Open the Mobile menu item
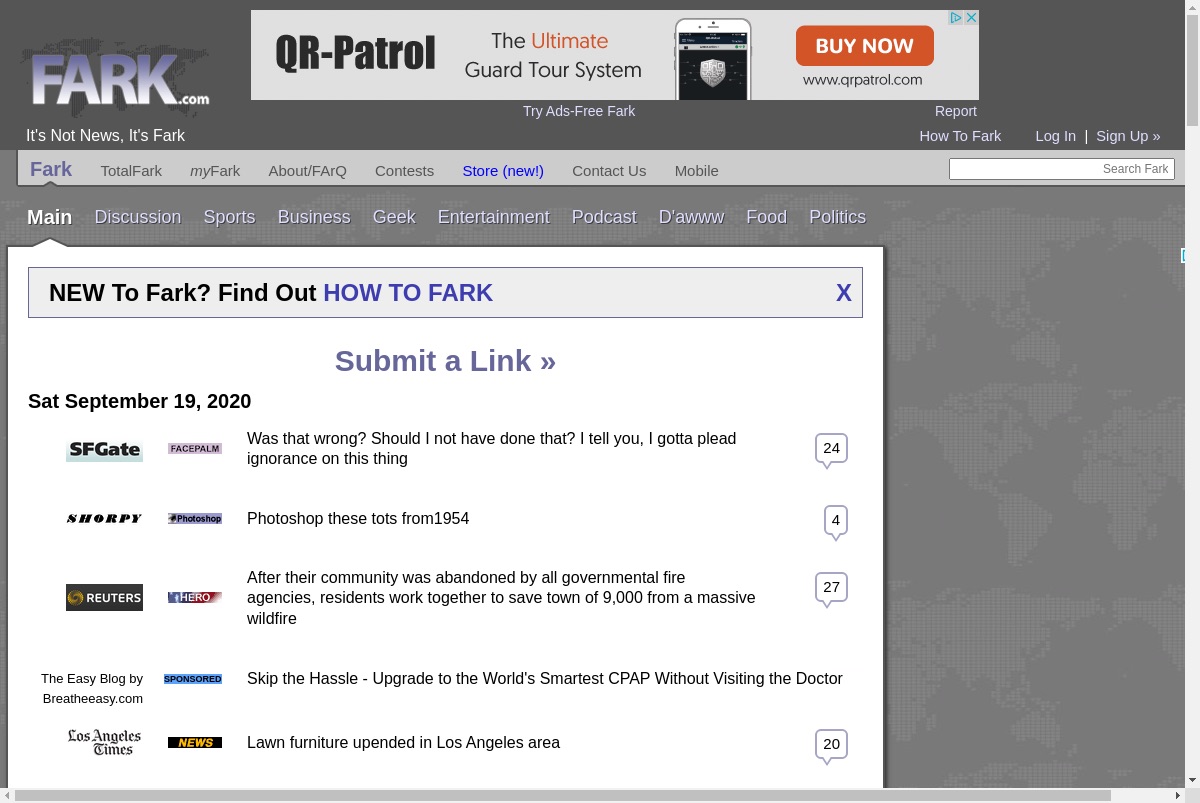This screenshot has height=803, width=1200. [x=696, y=171]
